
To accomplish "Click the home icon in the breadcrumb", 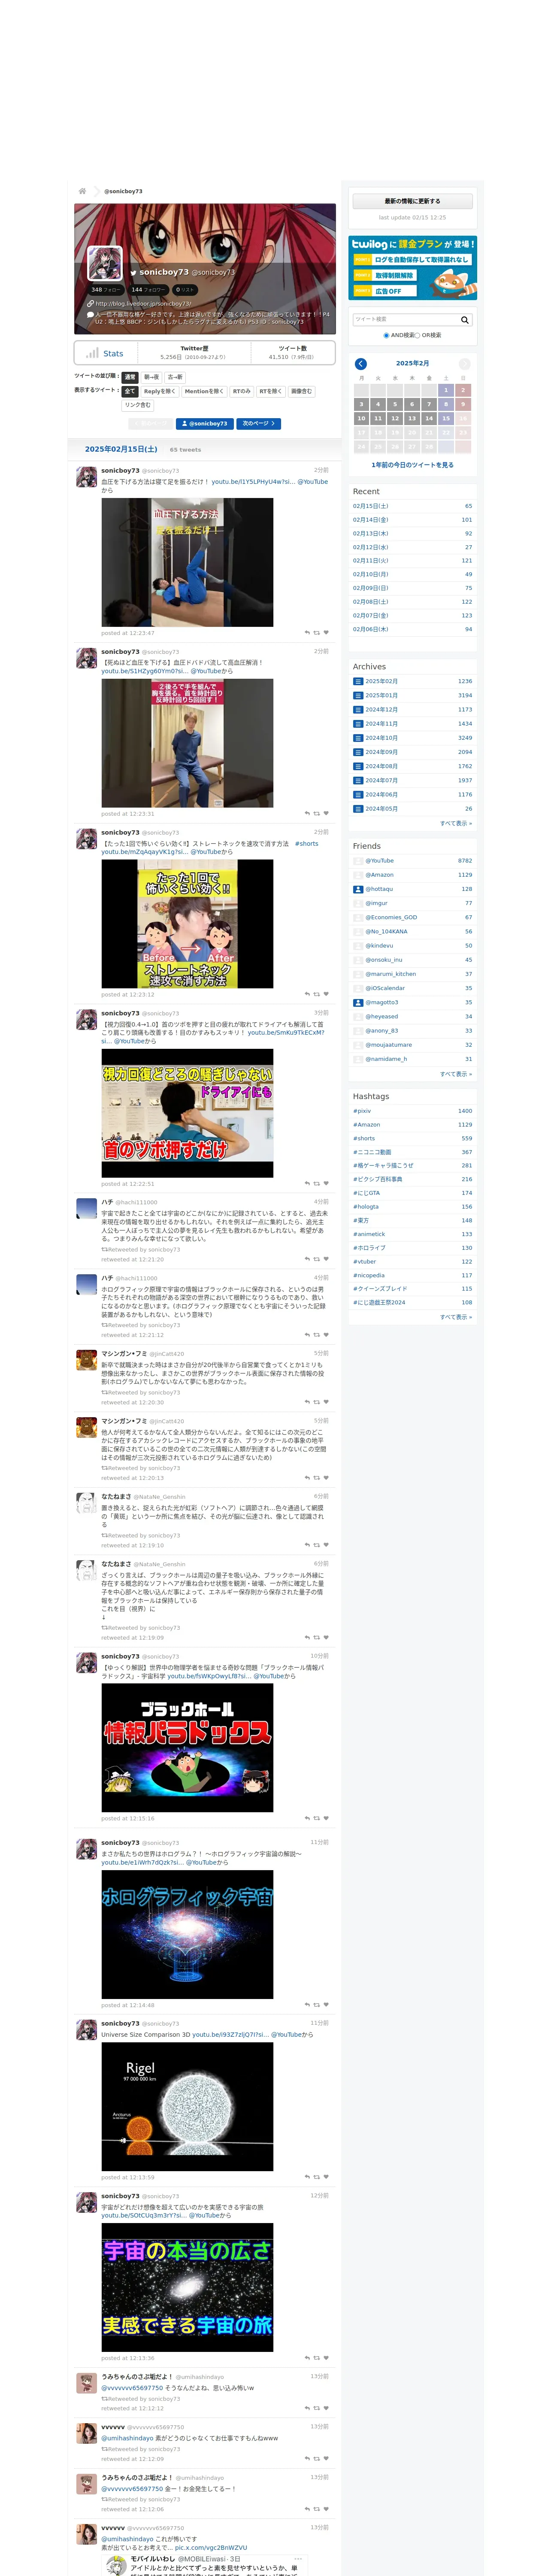I will 82,191.
